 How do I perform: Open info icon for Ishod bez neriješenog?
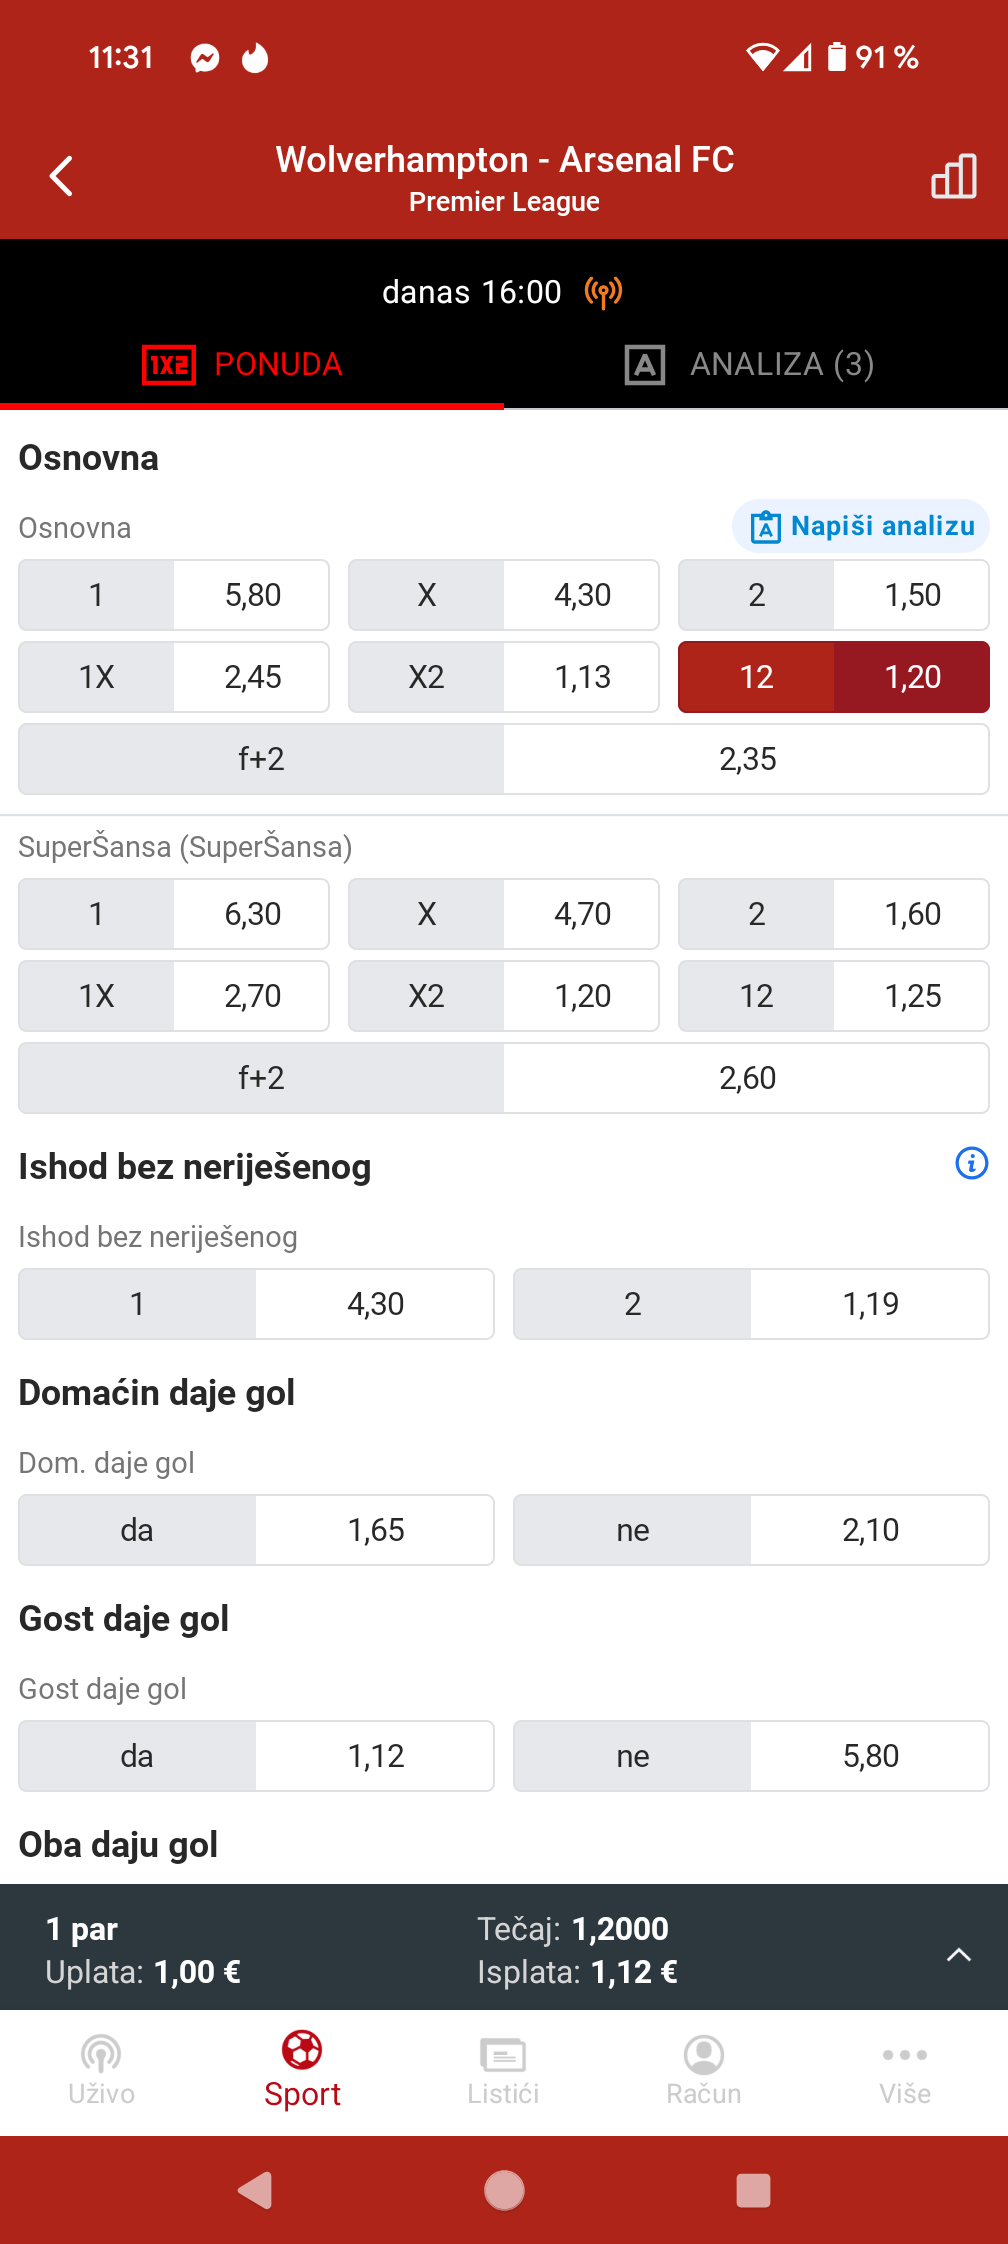(971, 1164)
